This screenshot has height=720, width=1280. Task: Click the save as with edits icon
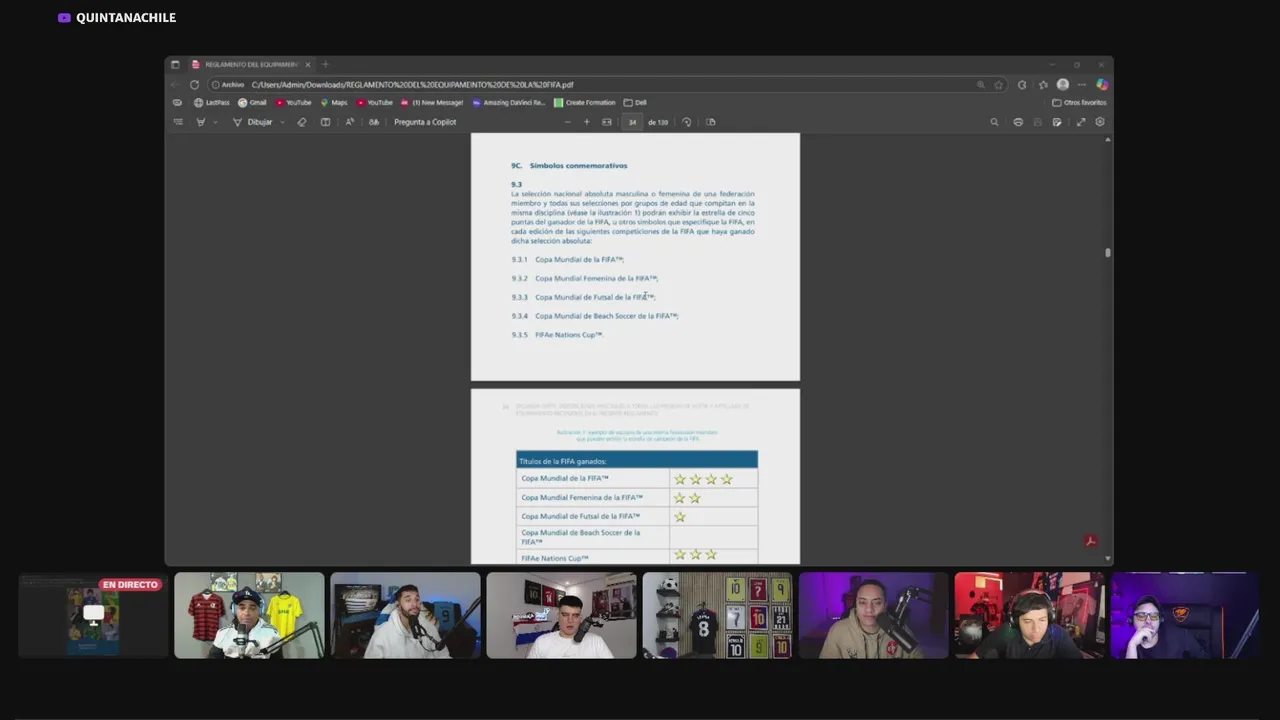(1057, 122)
